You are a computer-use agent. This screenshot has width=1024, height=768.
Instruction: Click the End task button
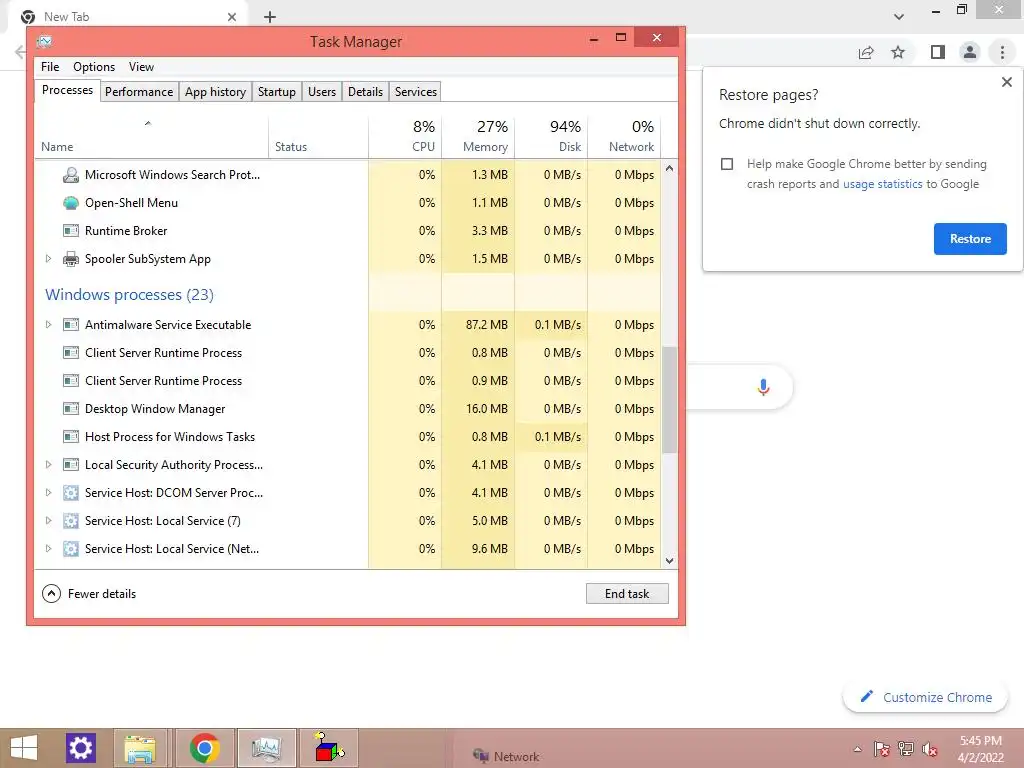(x=627, y=594)
